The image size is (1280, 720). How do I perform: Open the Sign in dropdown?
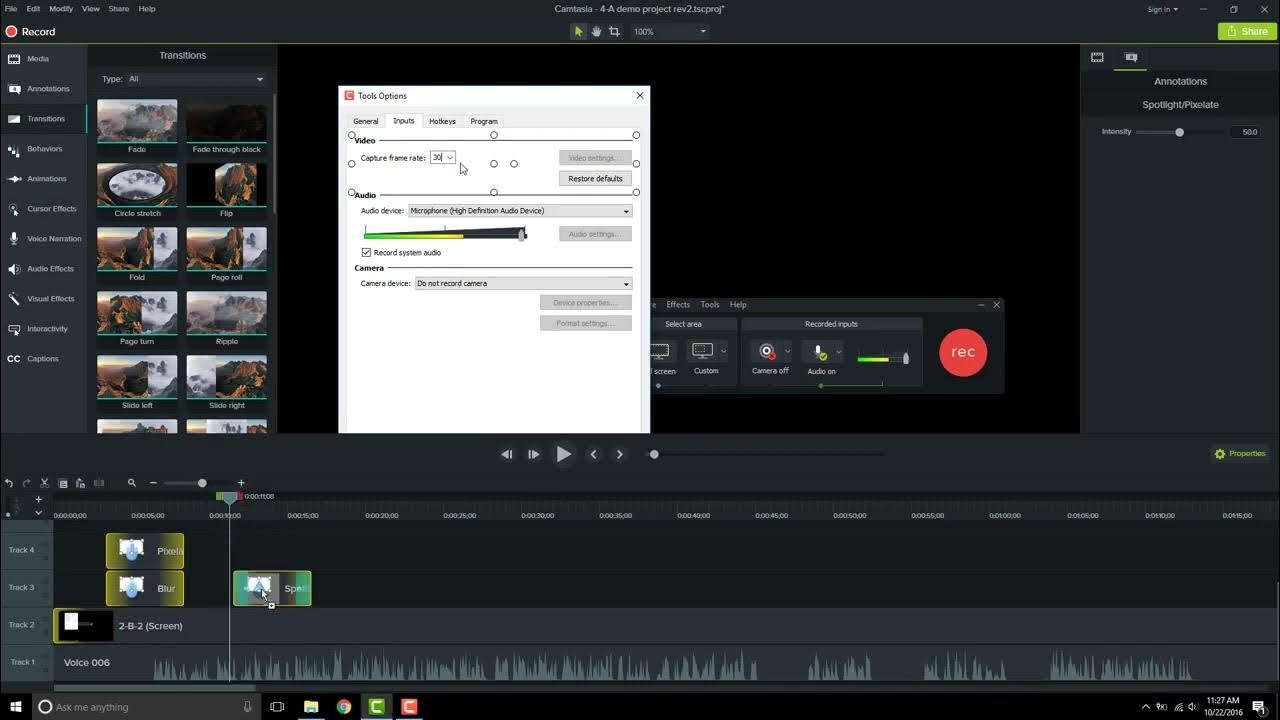(1163, 9)
